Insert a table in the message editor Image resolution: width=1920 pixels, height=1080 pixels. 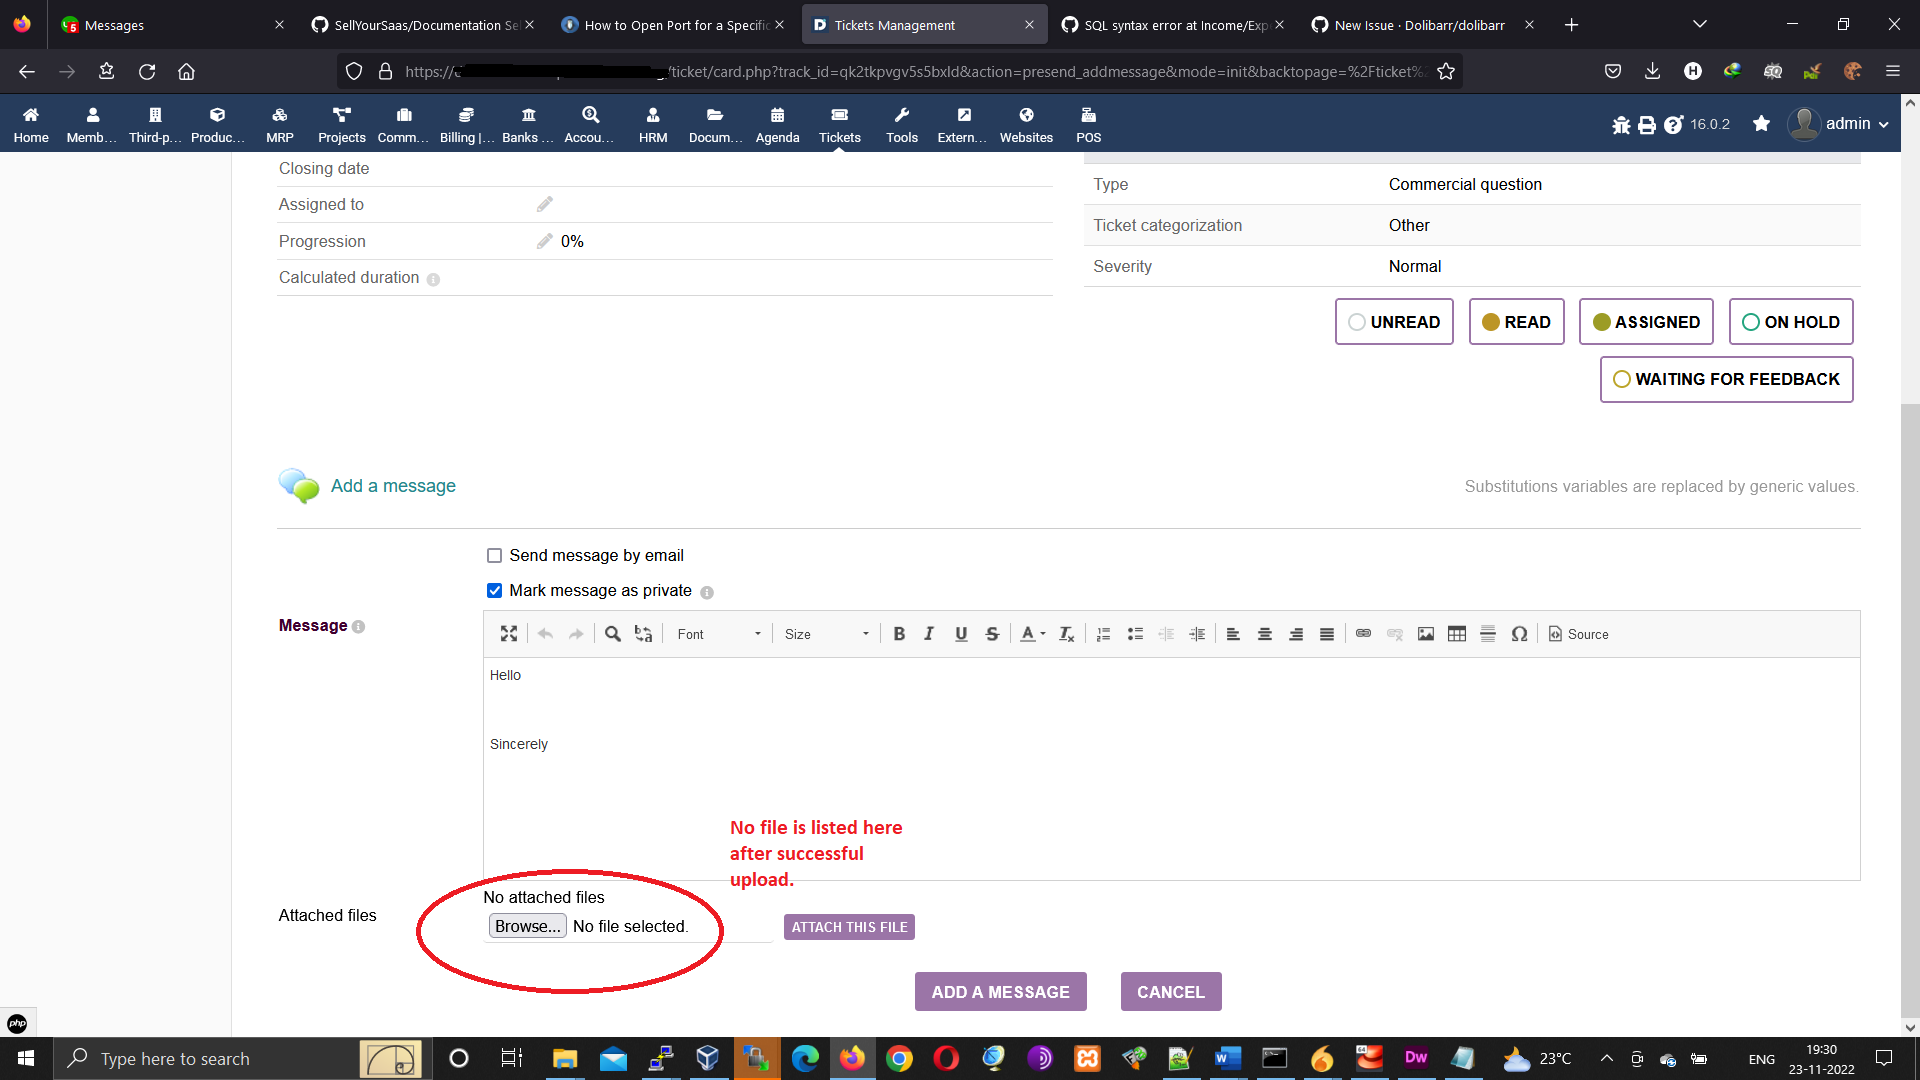click(x=1456, y=633)
